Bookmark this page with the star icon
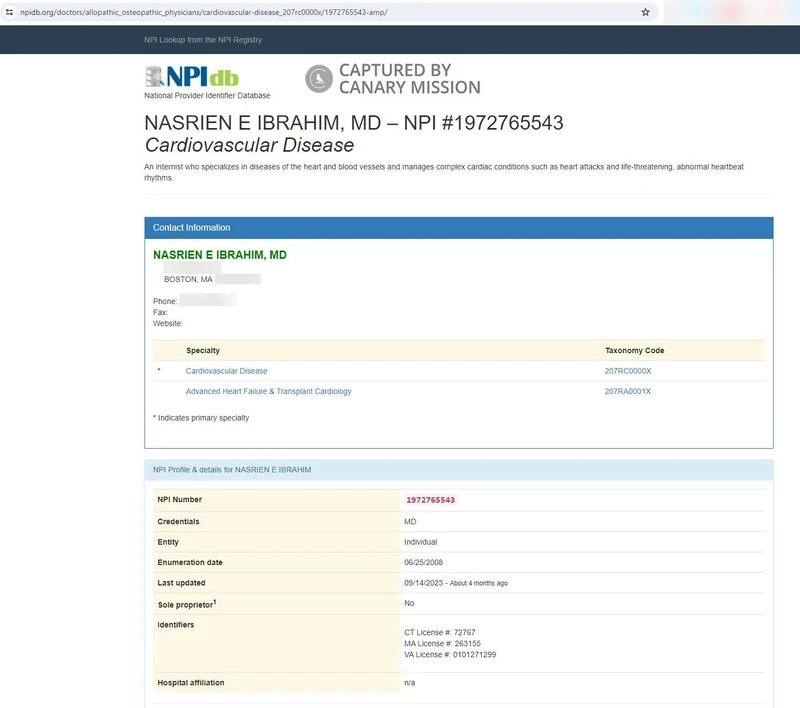 click(x=645, y=12)
